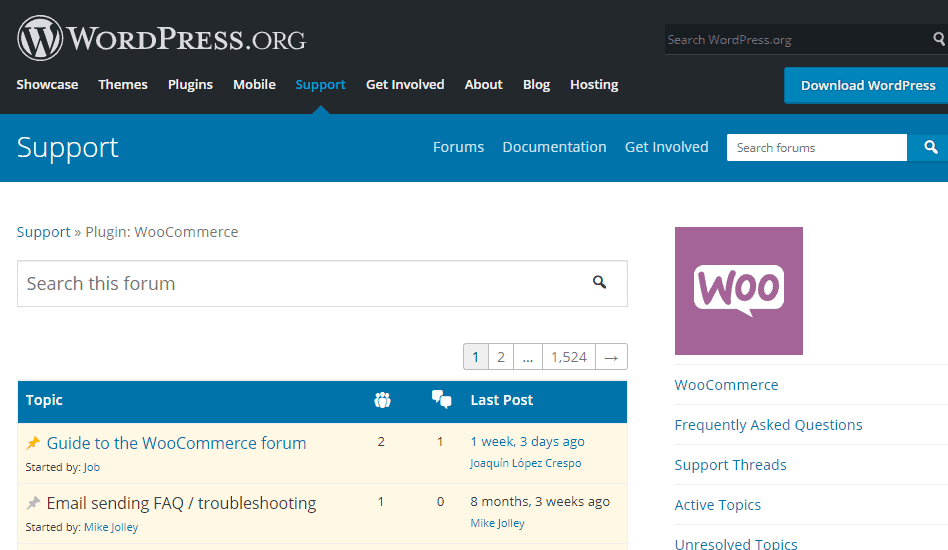Open Forums in the blue Support bar
Viewport: 948px width, 550px height.
[458, 147]
